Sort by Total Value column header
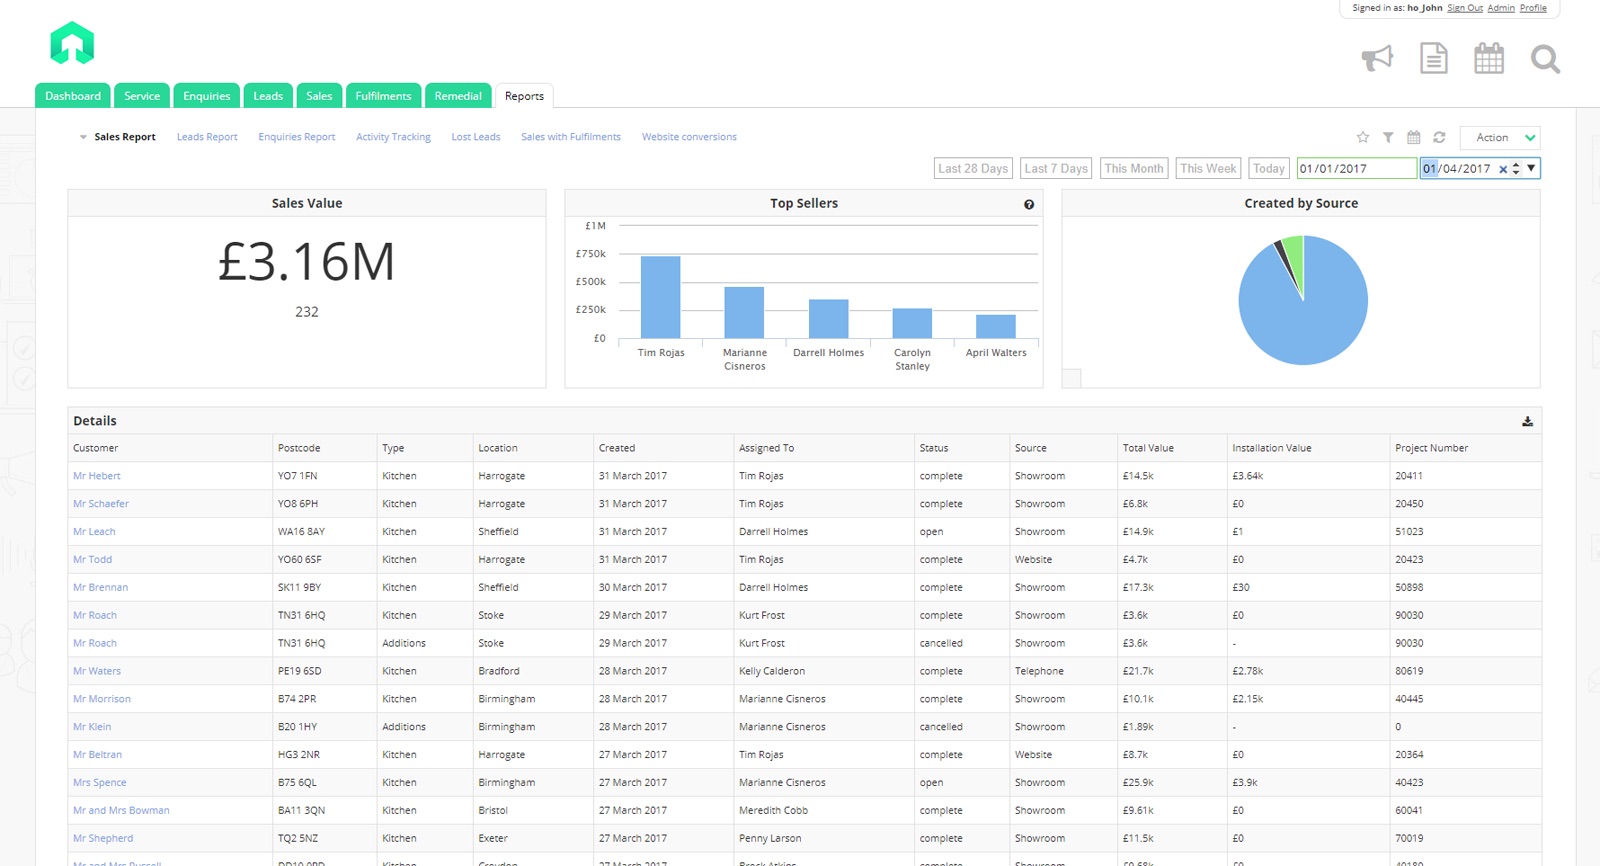This screenshot has width=1600, height=866. (1148, 448)
